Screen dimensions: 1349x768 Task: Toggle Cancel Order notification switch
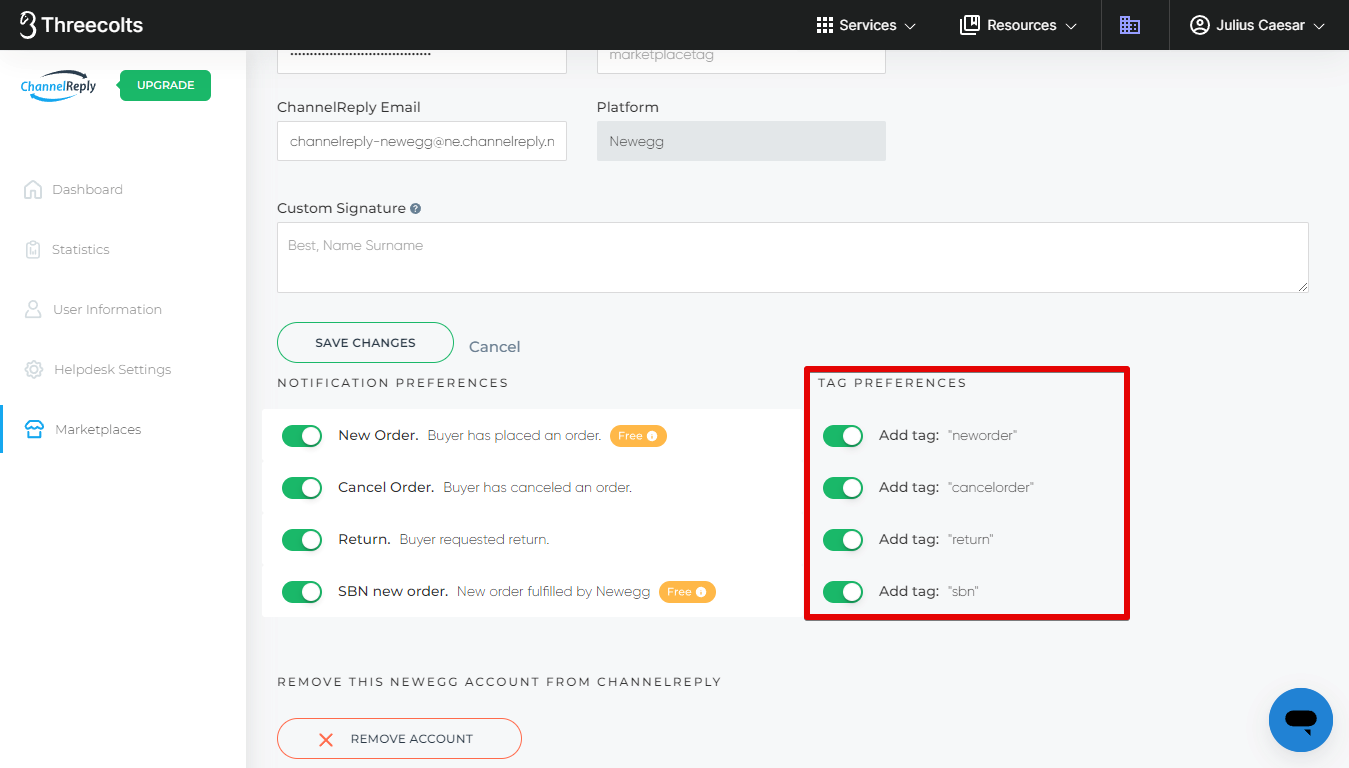tap(302, 488)
